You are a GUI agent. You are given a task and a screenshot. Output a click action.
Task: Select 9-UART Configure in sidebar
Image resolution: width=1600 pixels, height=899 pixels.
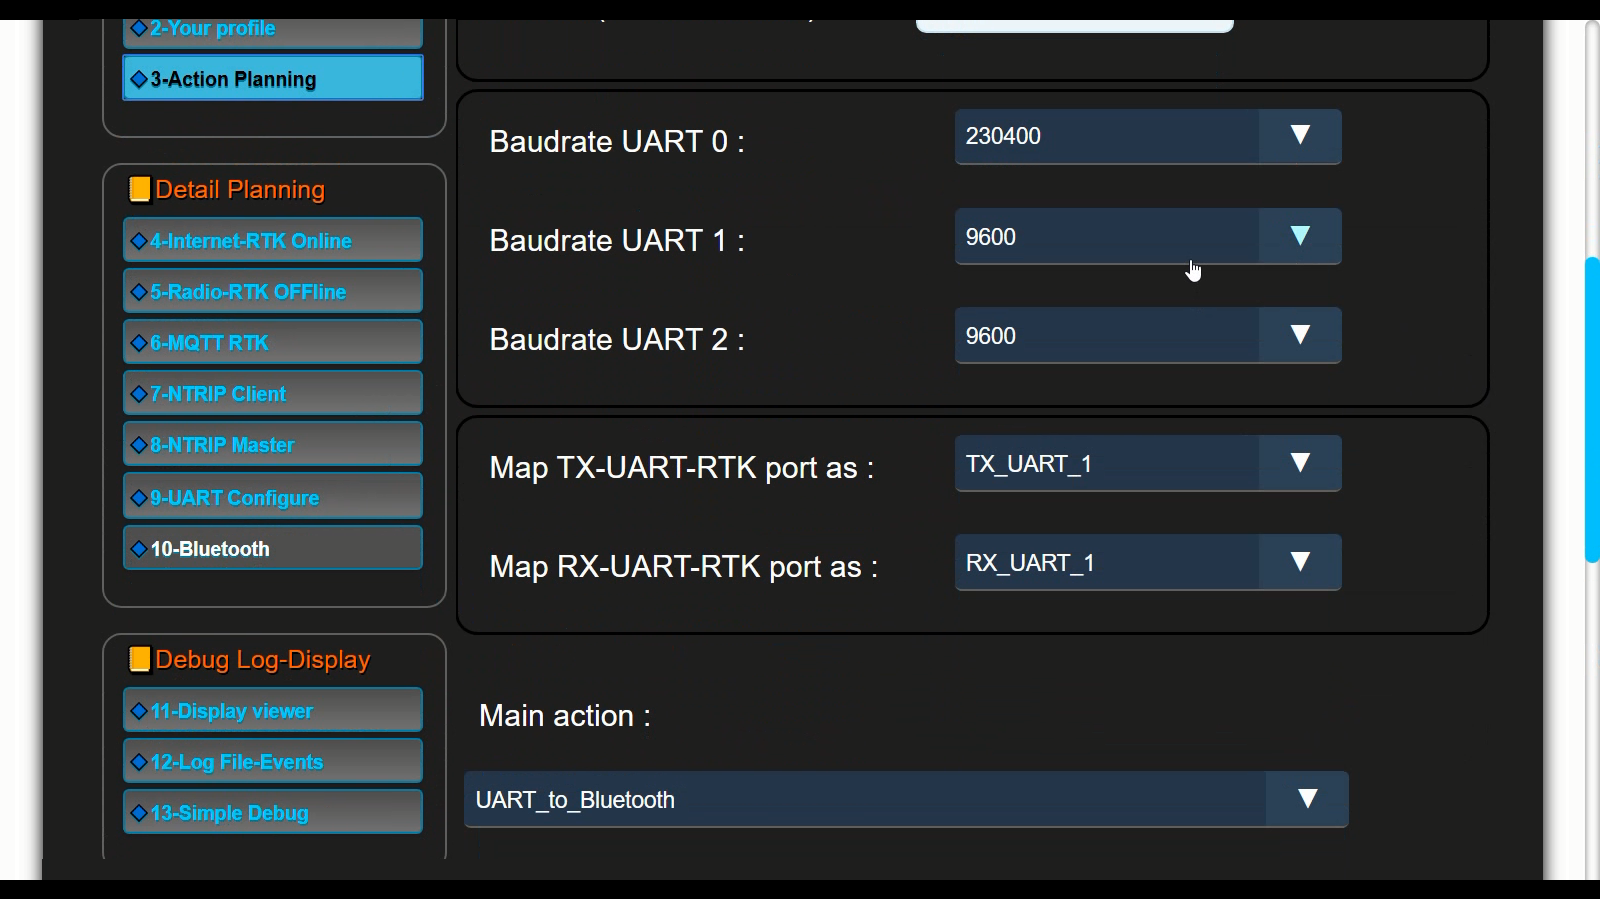[x=273, y=497]
